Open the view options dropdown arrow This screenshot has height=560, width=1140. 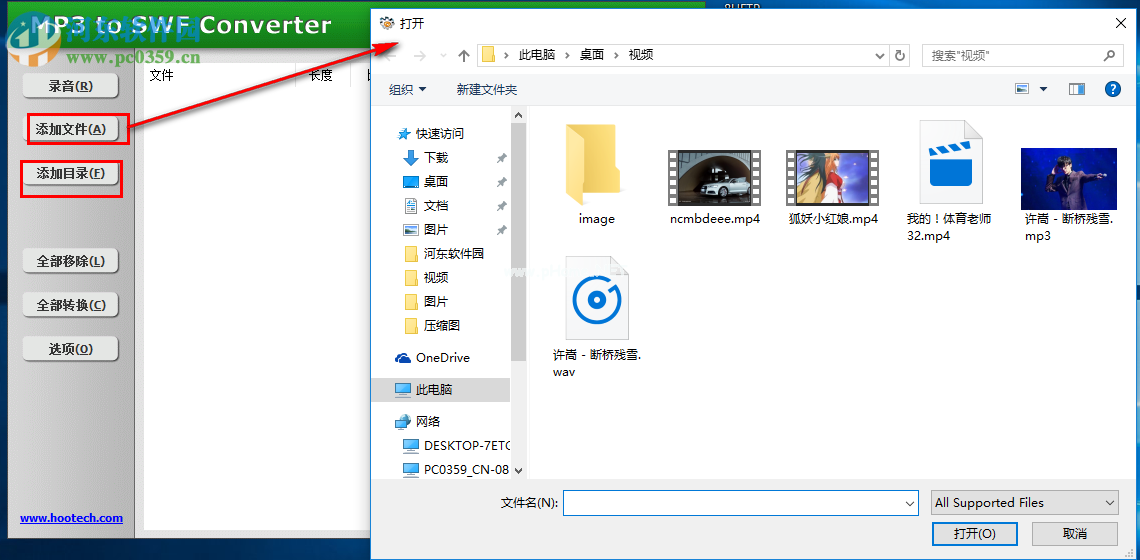coord(1043,89)
